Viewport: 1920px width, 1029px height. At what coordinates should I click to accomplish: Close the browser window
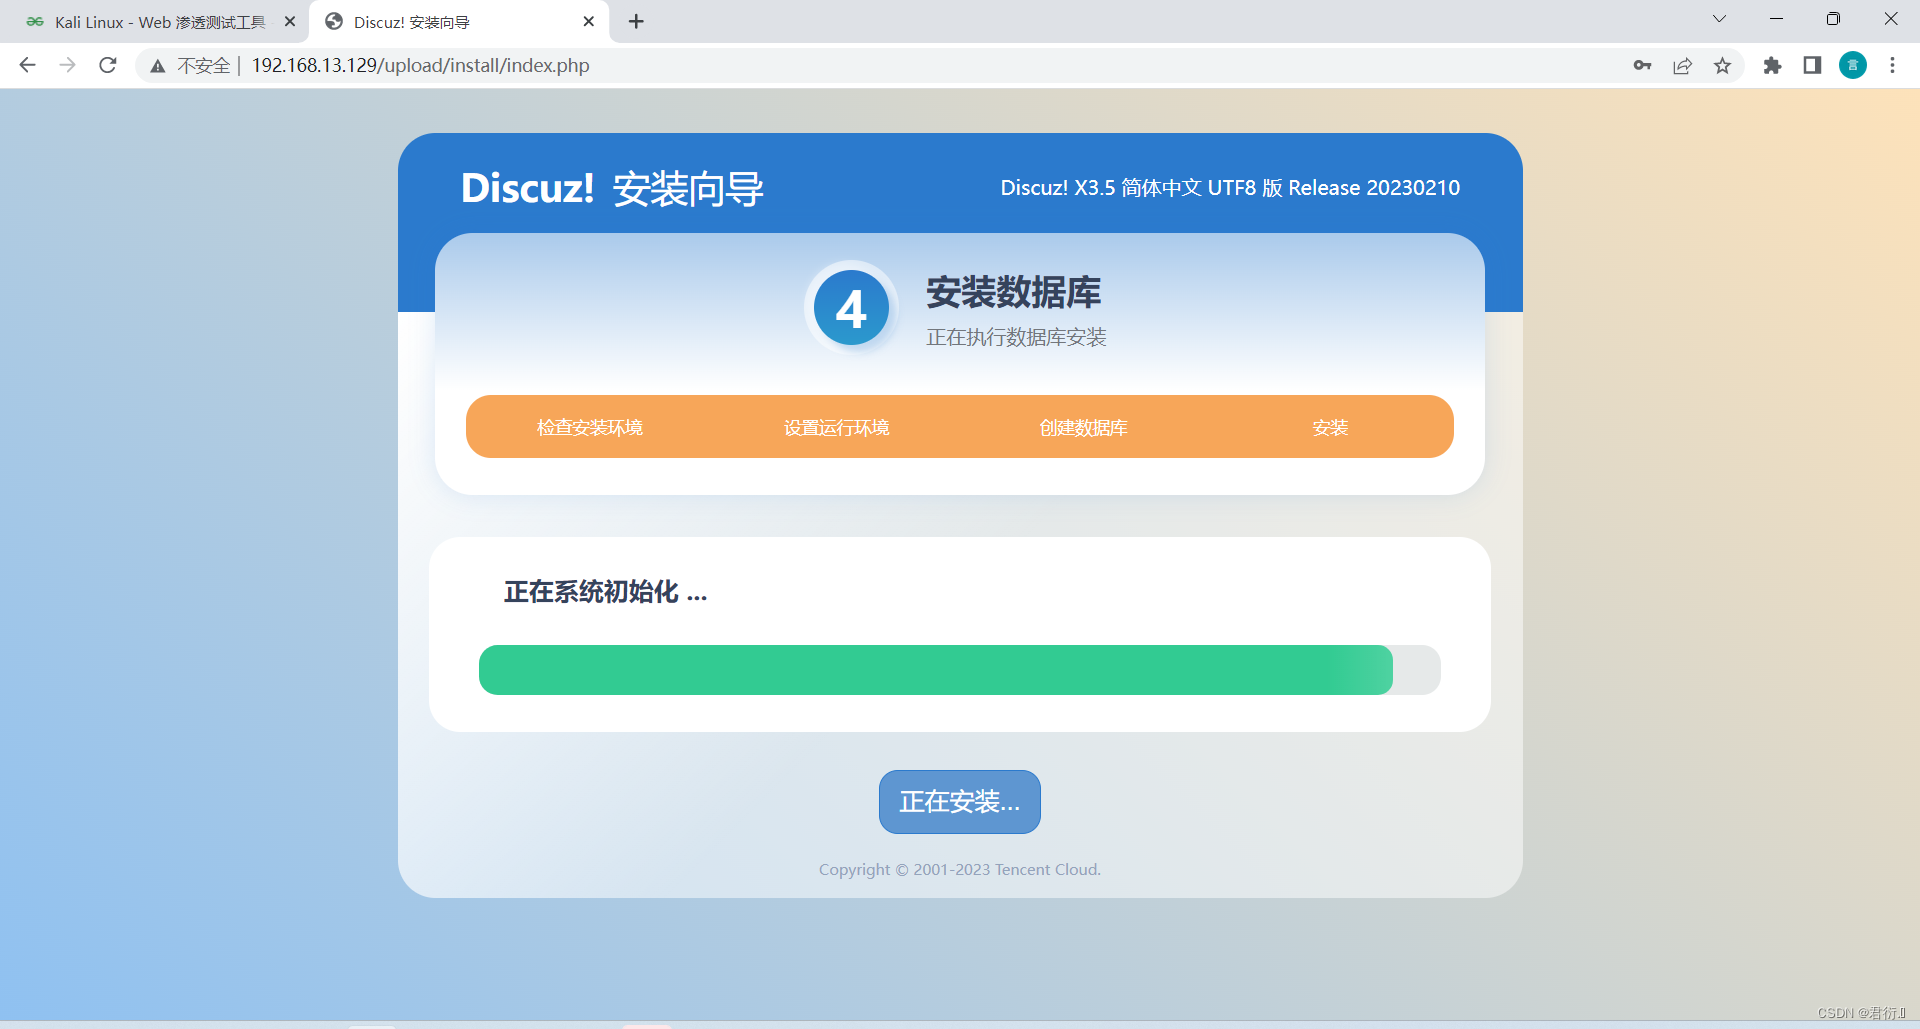coord(1891,19)
